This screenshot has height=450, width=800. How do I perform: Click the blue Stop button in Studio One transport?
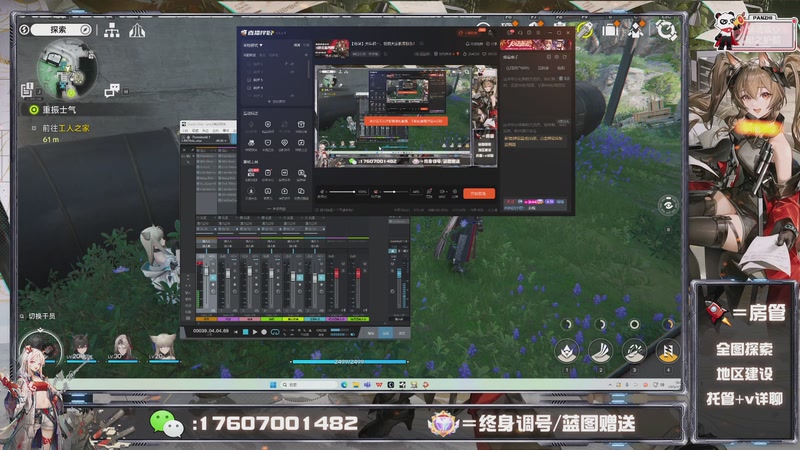(x=245, y=332)
